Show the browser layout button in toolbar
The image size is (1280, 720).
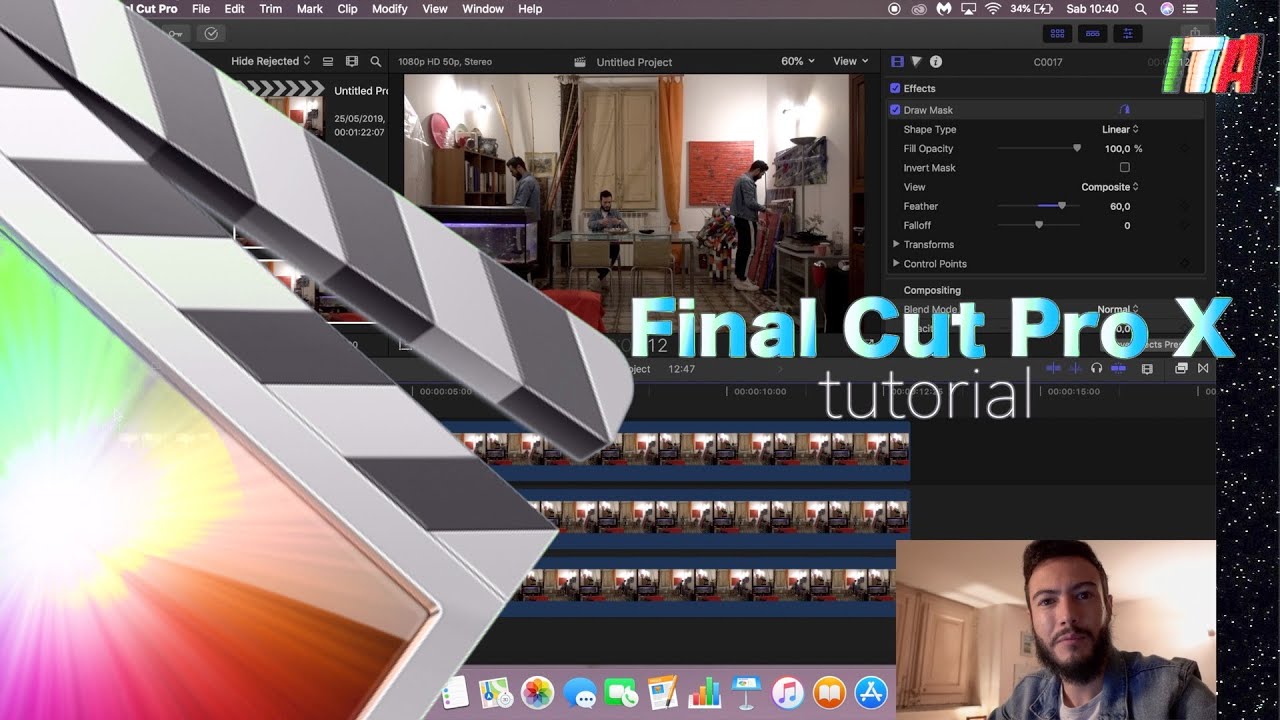tap(1056, 33)
